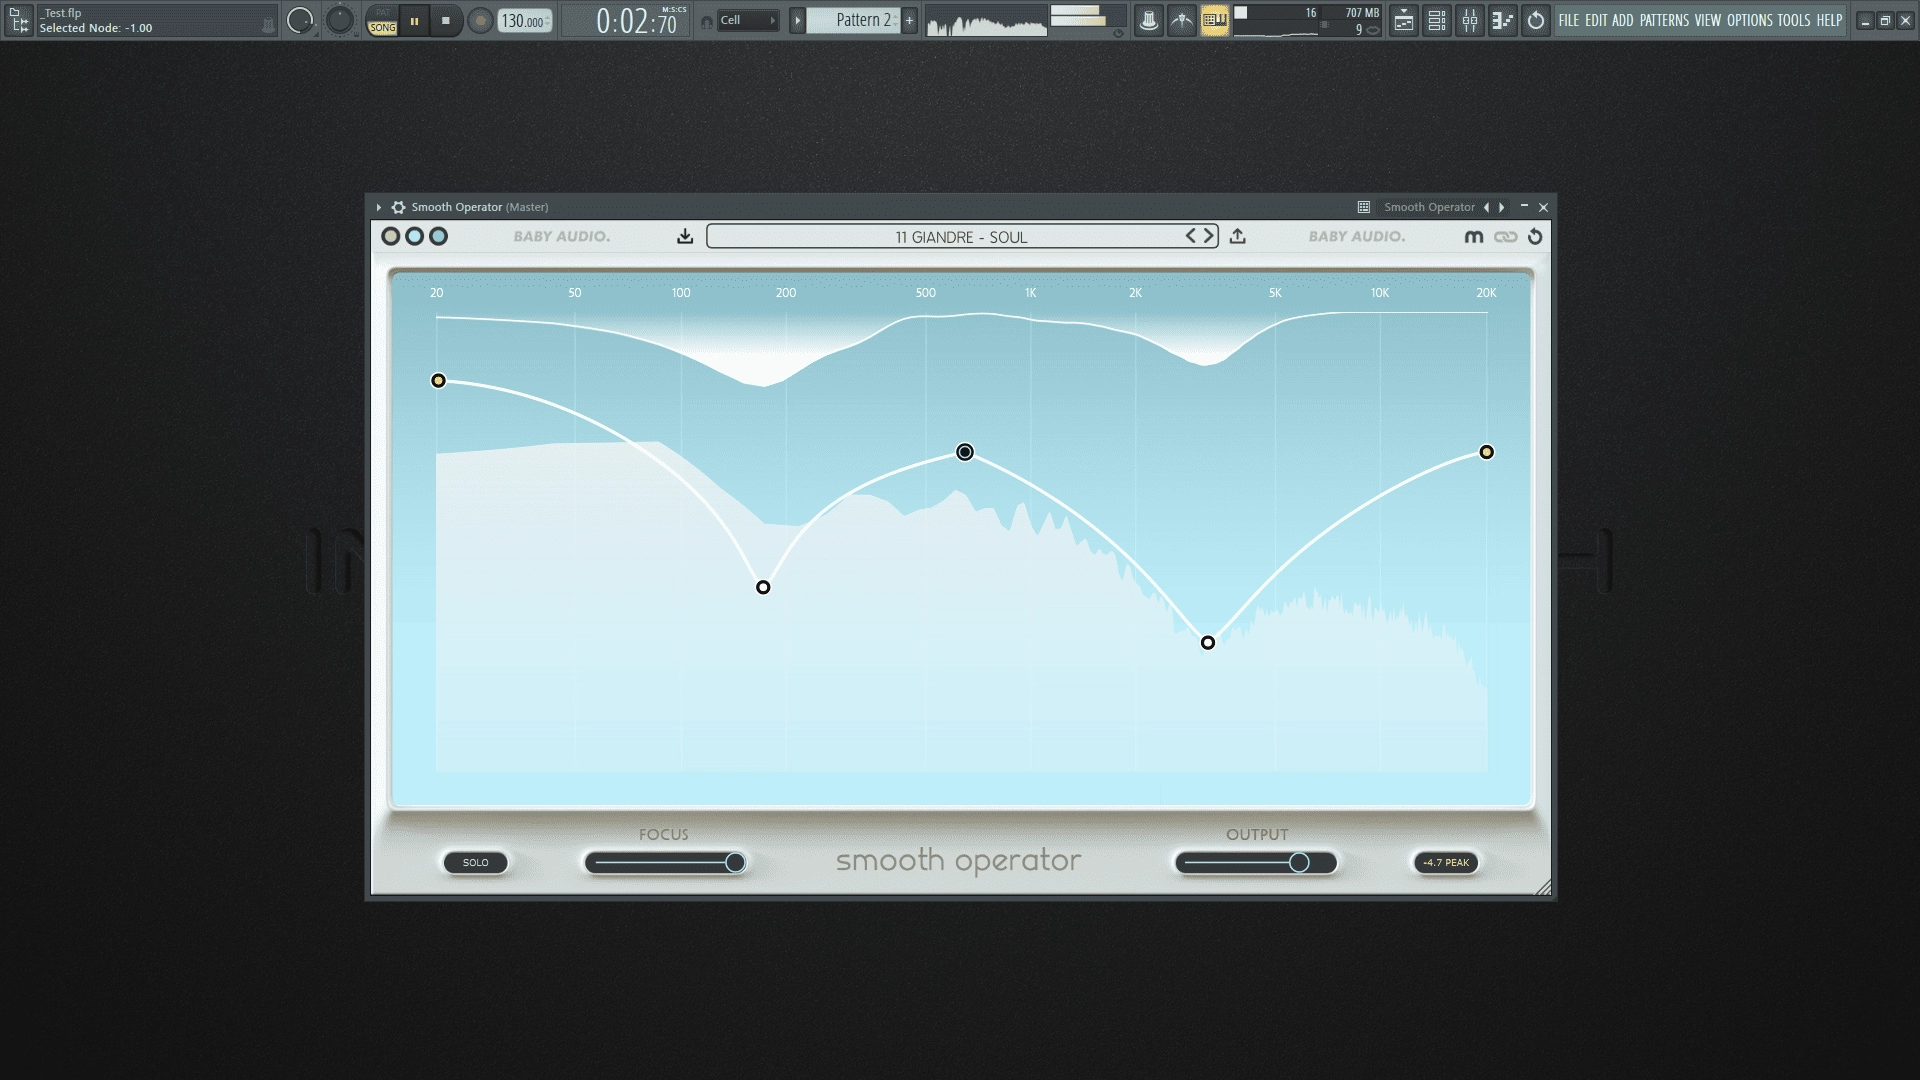Toggle typing keyboard to piano icon

coord(1215,20)
